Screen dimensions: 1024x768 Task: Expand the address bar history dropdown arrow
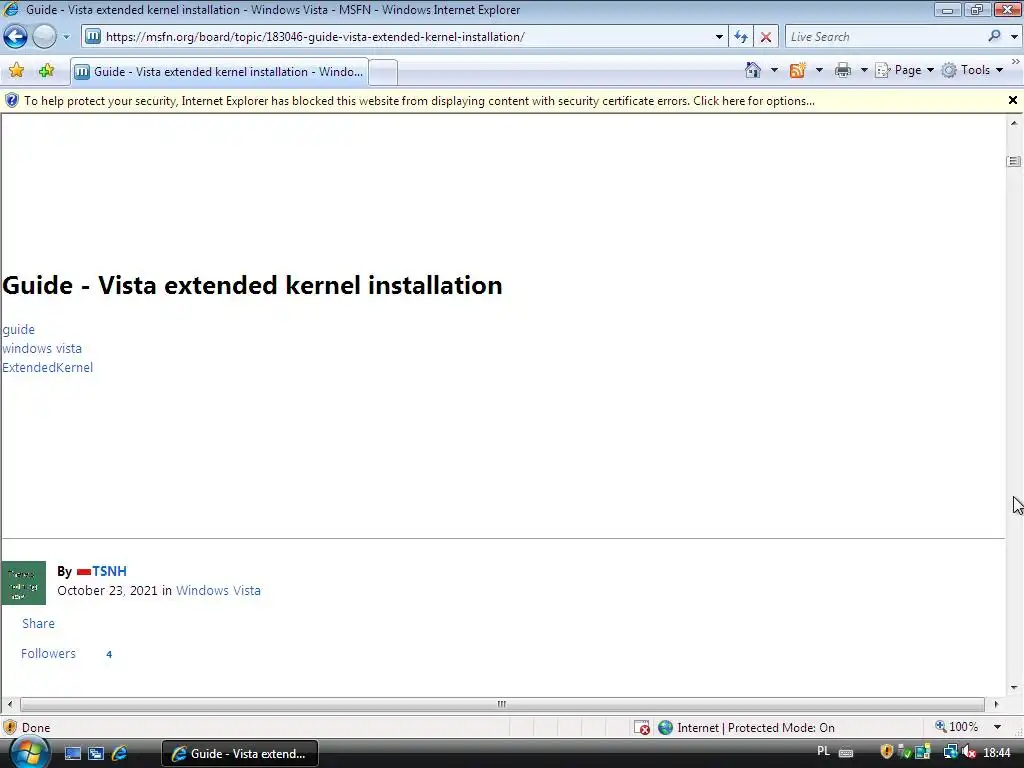point(719,37)
